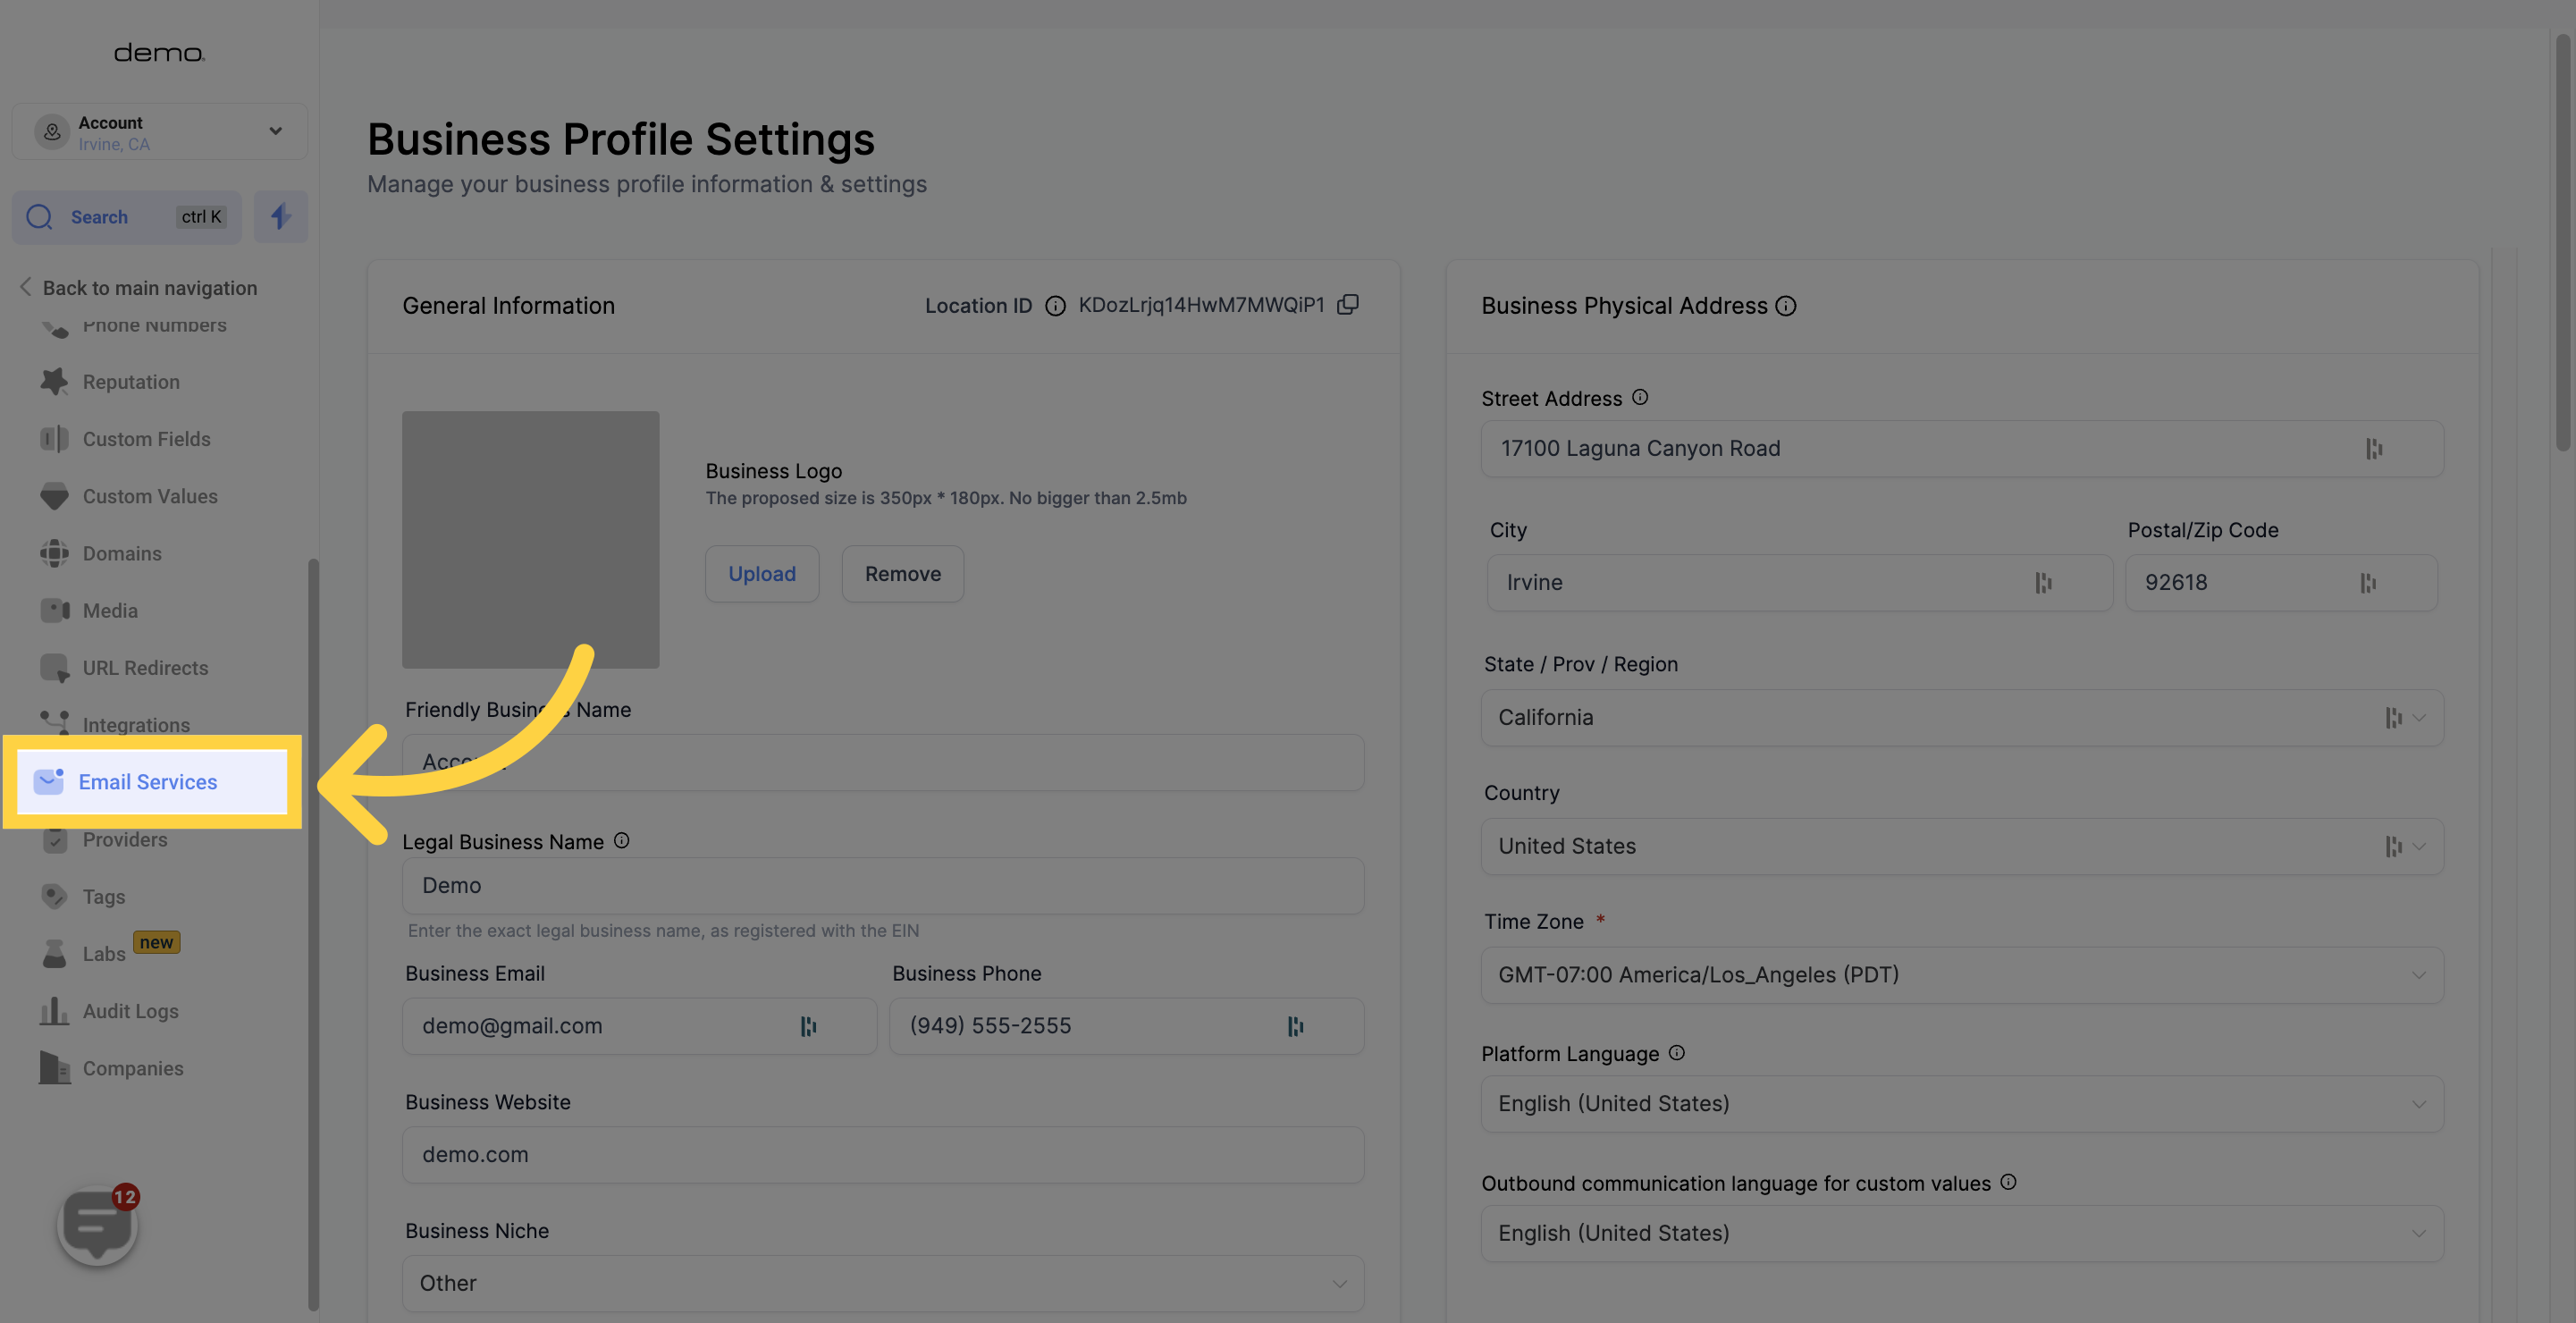Click the Business Logo image placeholder
Image resolution: width=2576 pixels, height=1323 pixels.
(x=530, y=539)
